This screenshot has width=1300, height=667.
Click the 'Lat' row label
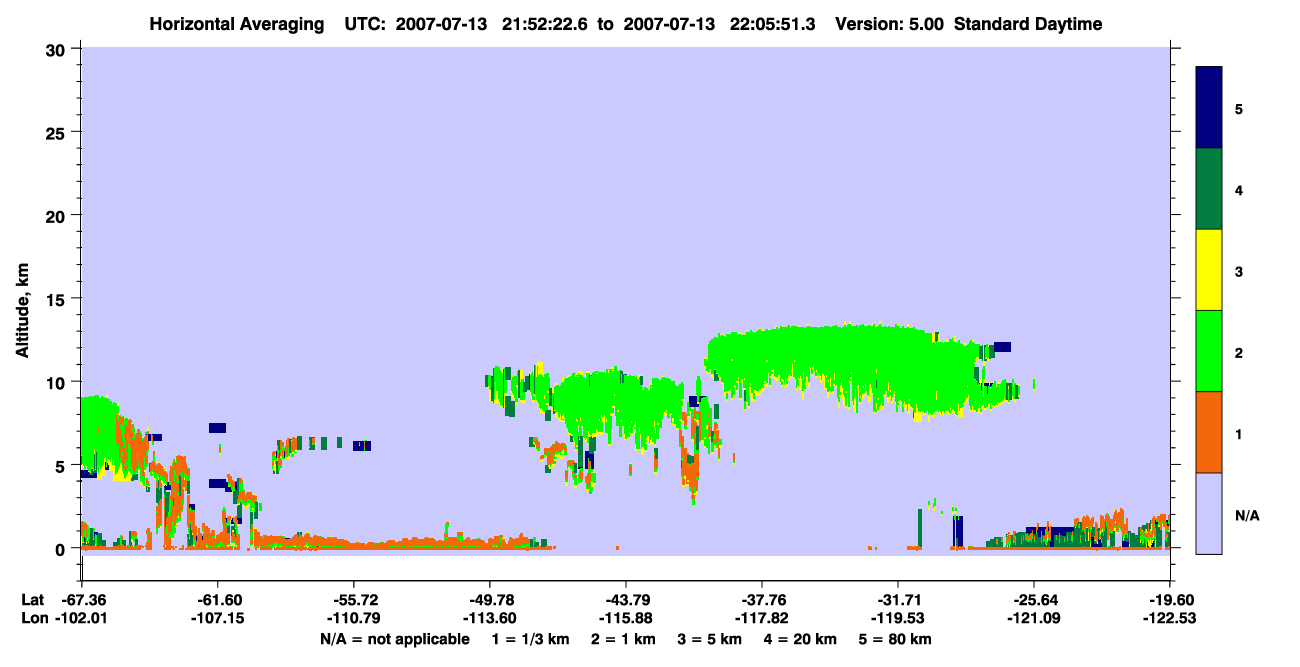click(x=31, y=600)
